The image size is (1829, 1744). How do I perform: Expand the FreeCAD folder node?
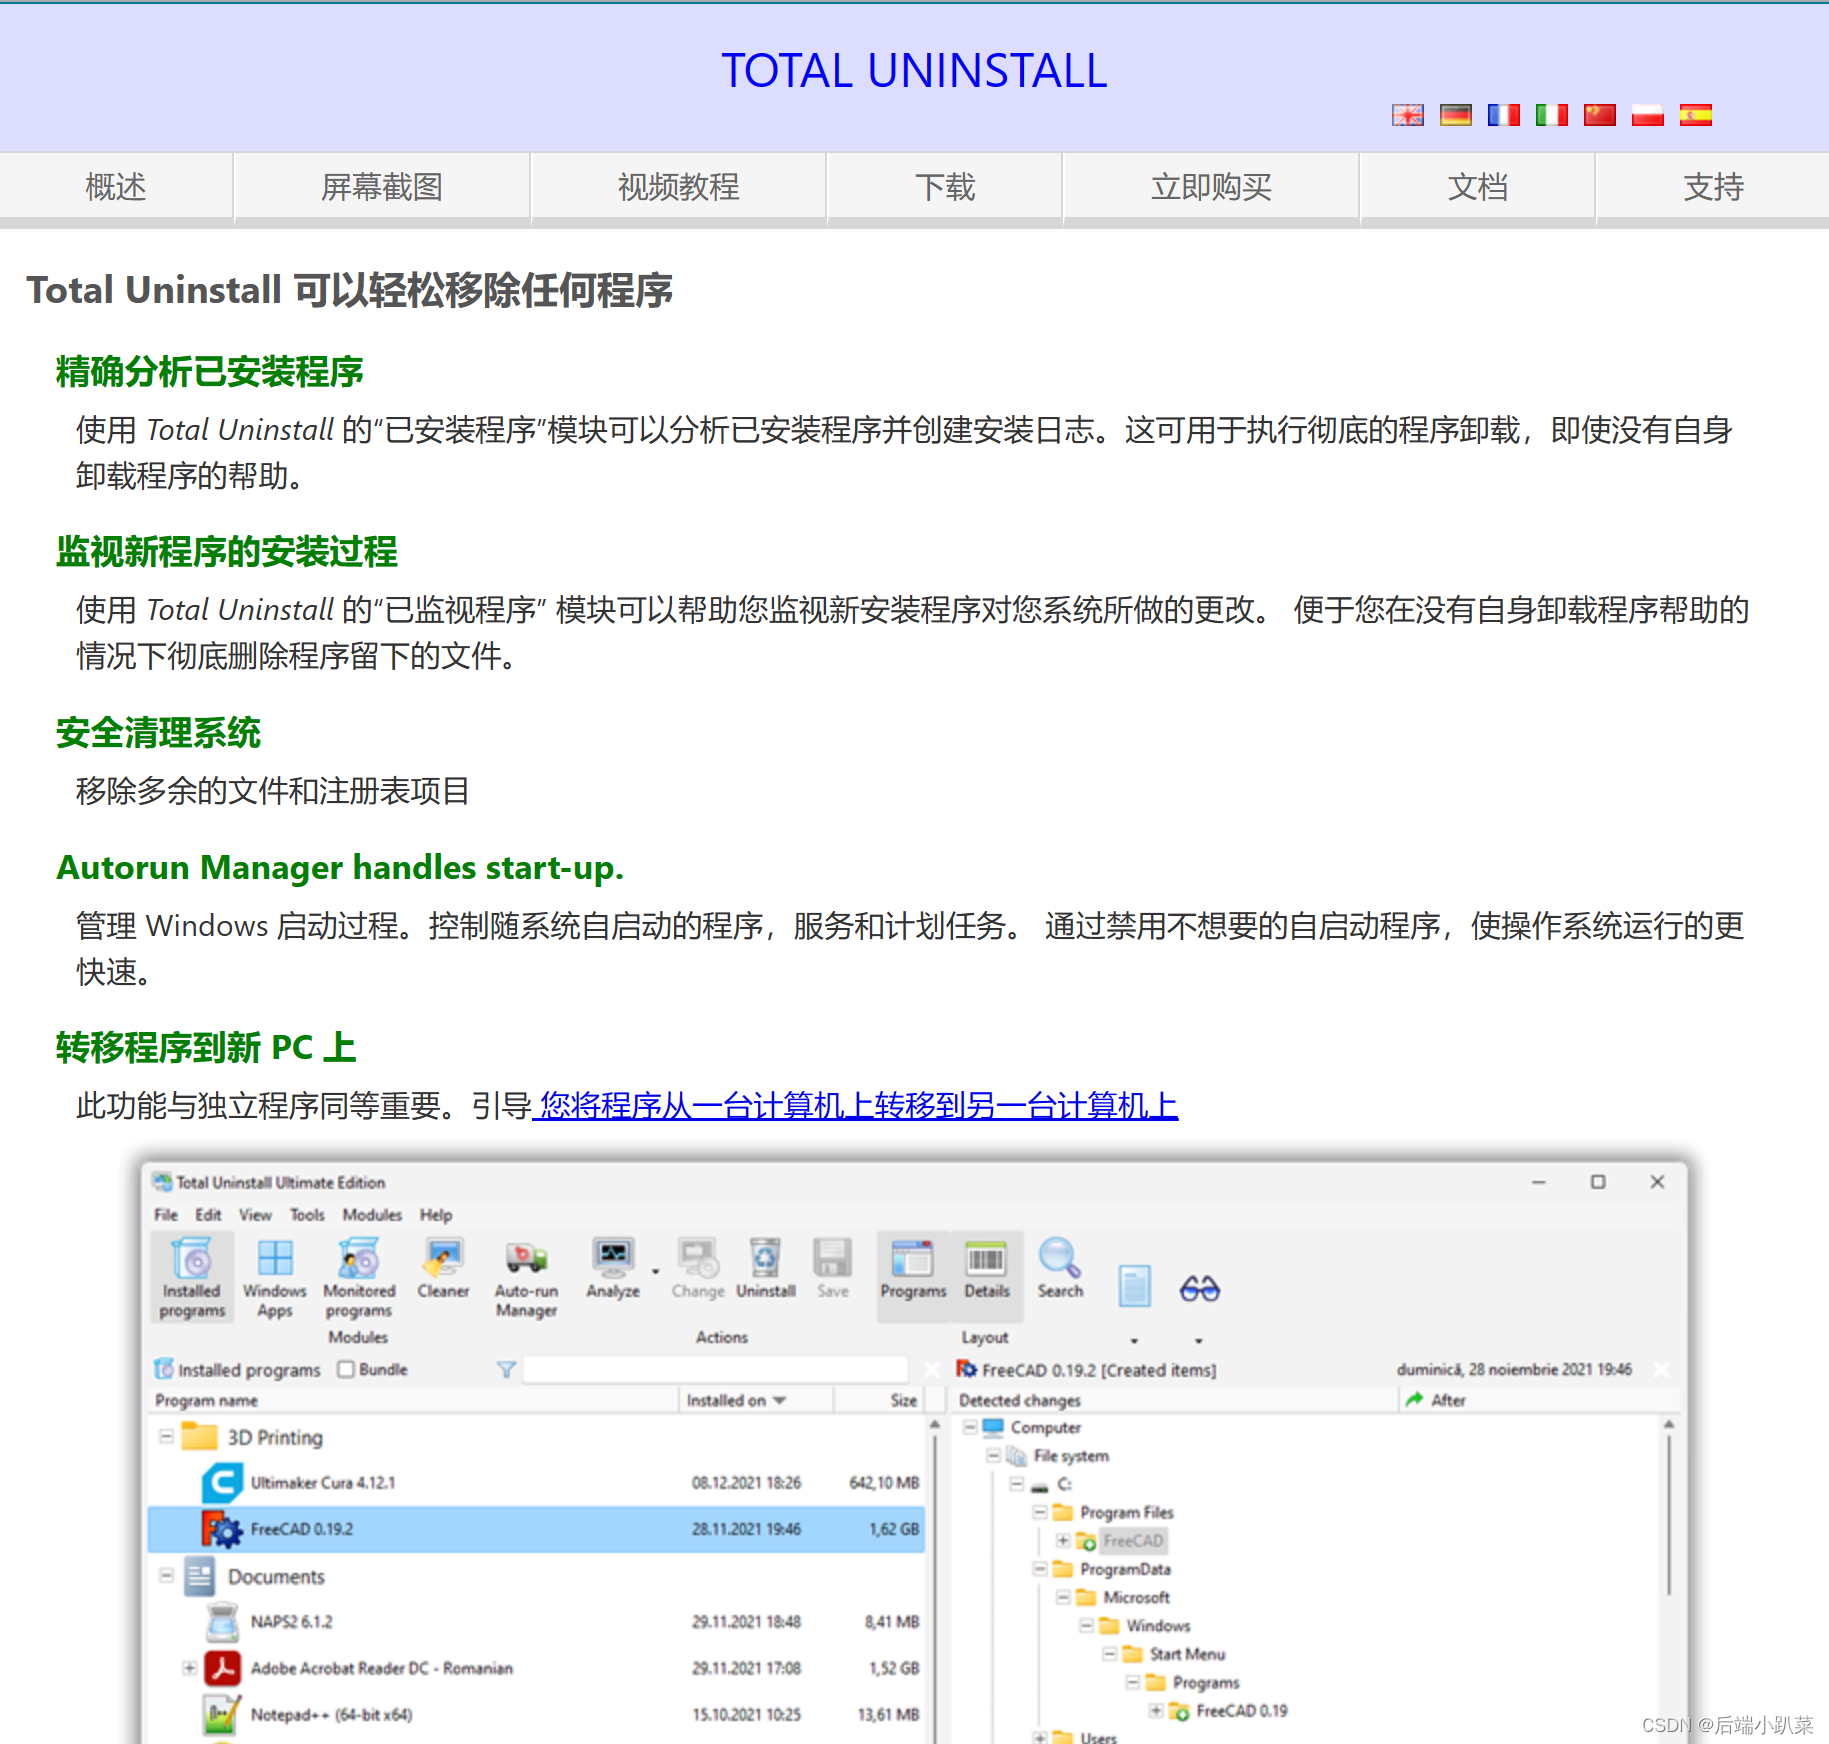tap(1063, 1540)
